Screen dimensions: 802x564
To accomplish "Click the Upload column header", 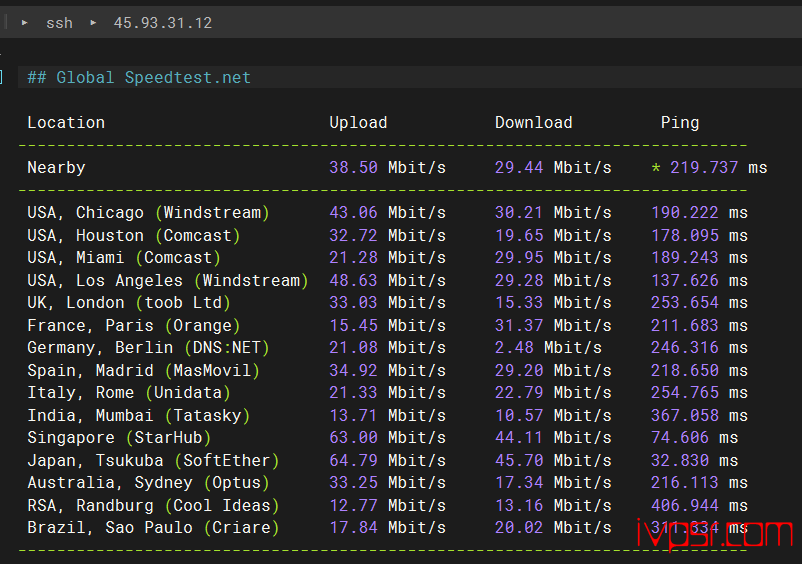I will 358,123.
